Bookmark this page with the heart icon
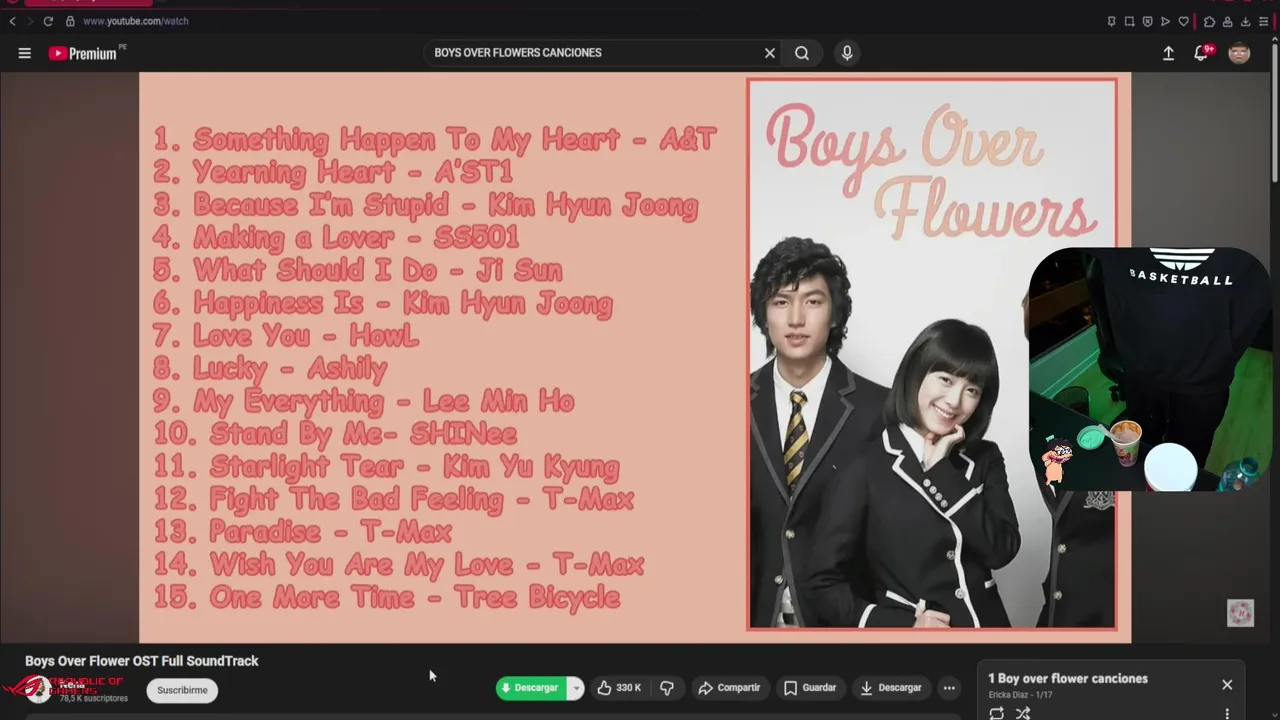 click(x=1183, y=21)
